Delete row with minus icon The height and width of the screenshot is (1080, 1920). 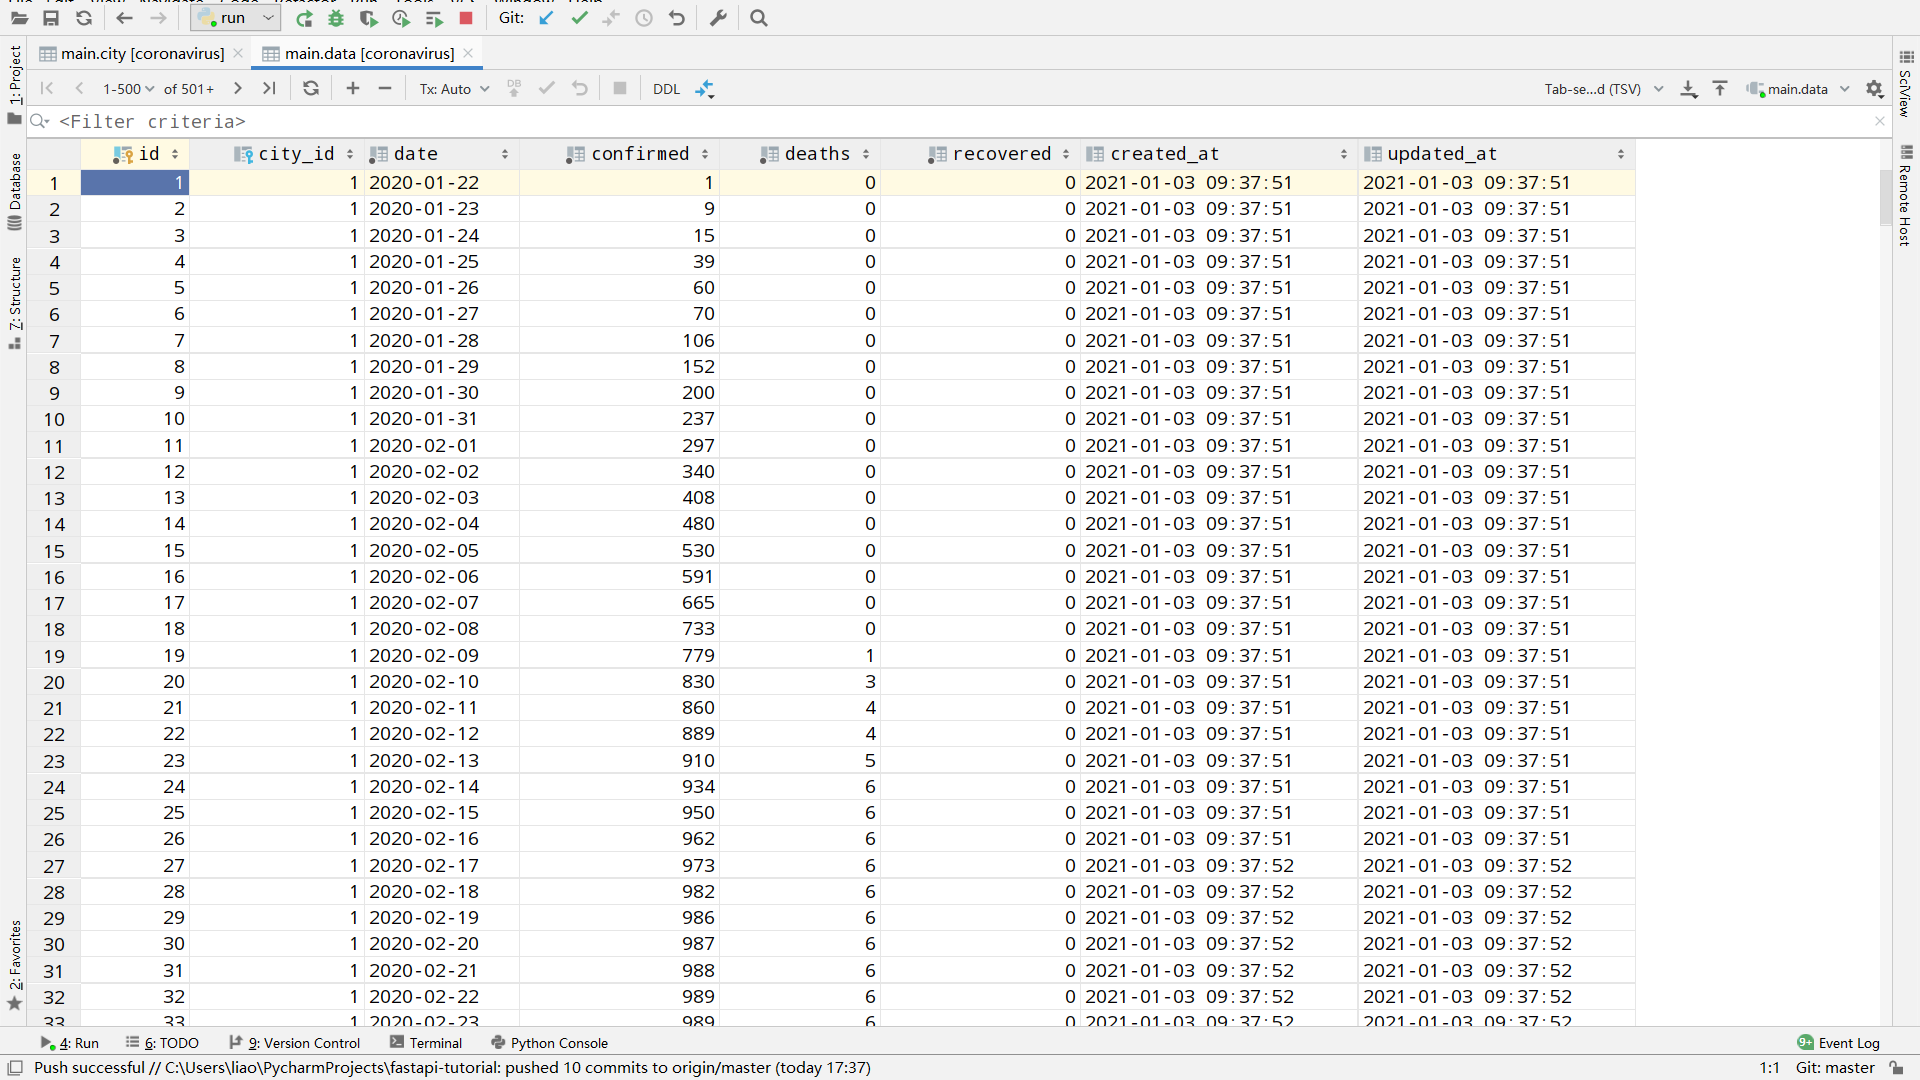point(385,89)
